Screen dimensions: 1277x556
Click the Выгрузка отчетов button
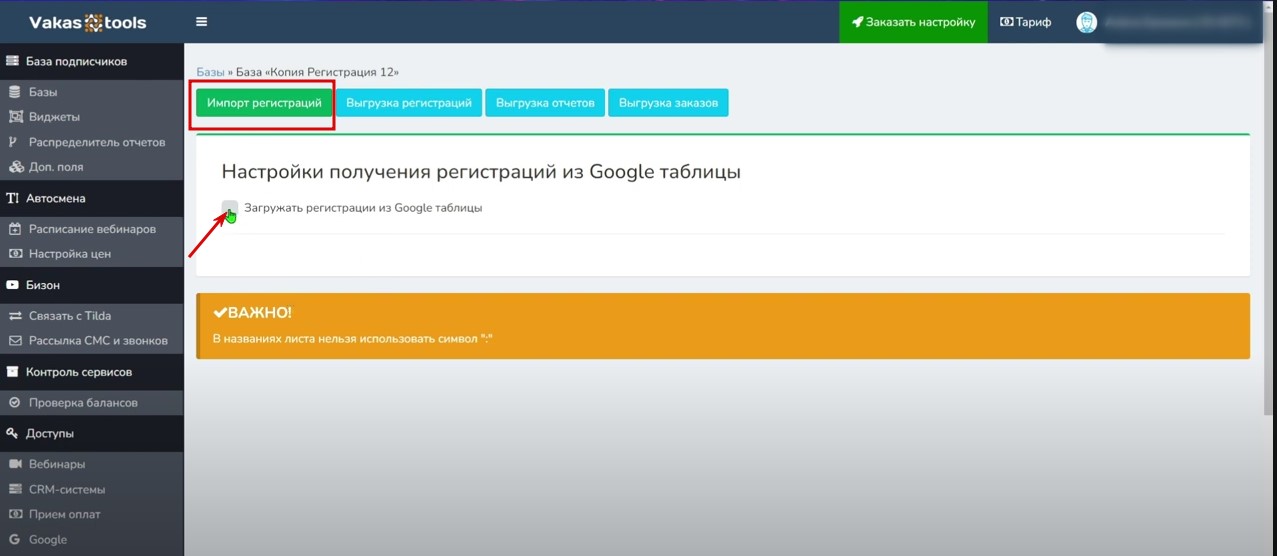(545, 103)
